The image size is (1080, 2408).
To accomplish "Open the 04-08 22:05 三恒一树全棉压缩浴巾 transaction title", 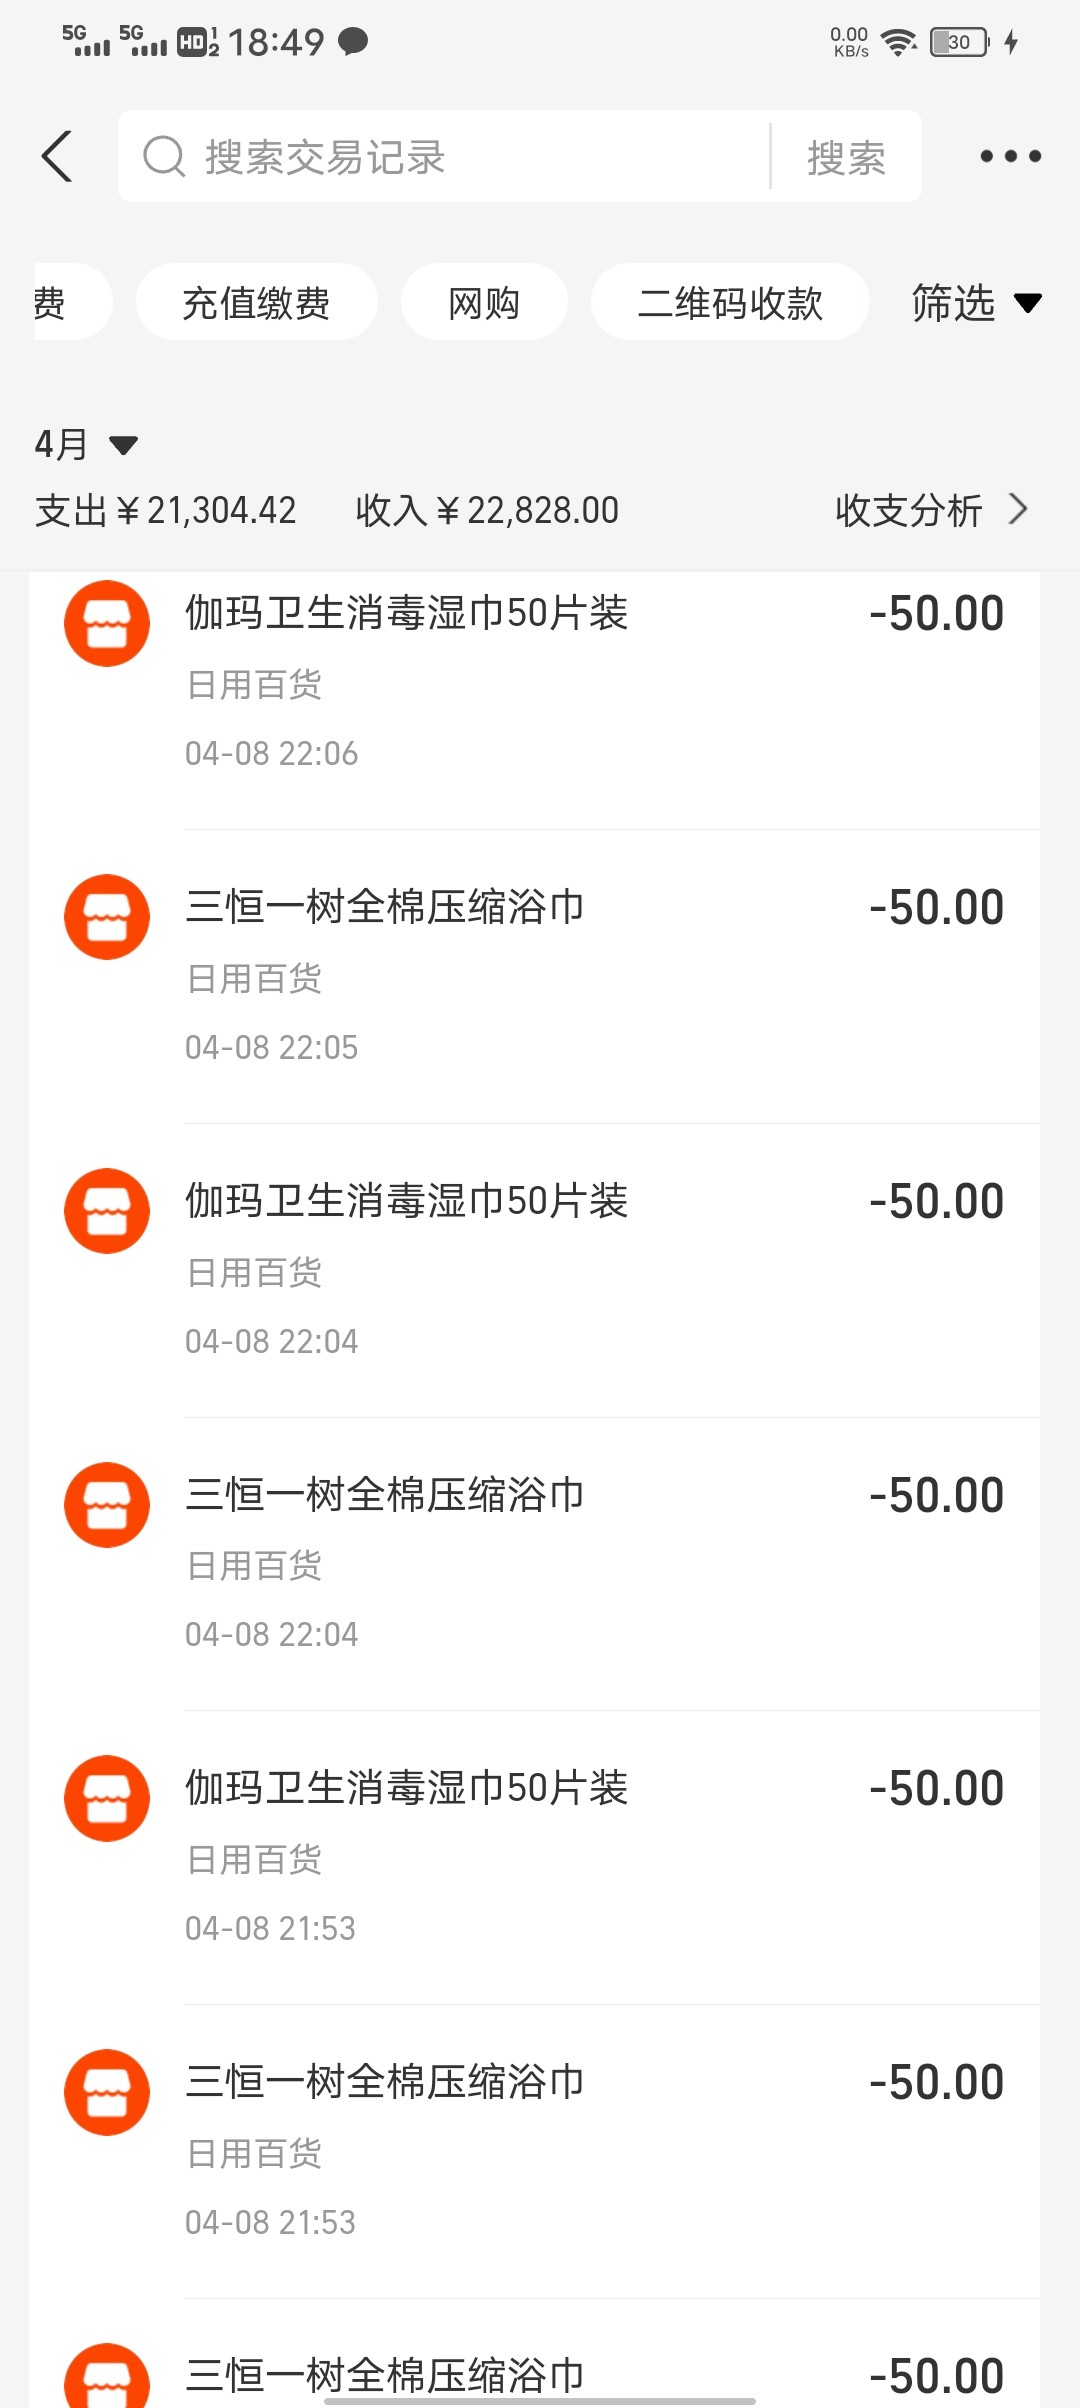I will (x=385, y=907).
